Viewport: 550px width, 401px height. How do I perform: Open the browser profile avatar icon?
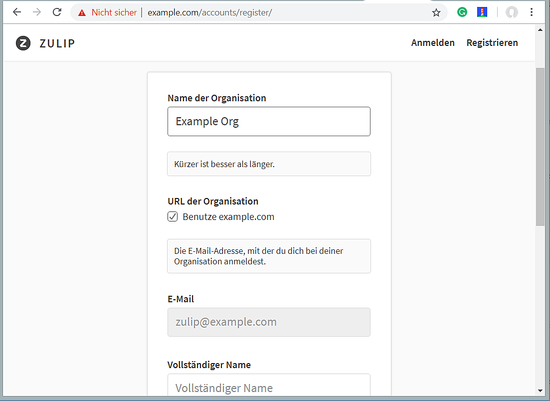coord(511,12)
